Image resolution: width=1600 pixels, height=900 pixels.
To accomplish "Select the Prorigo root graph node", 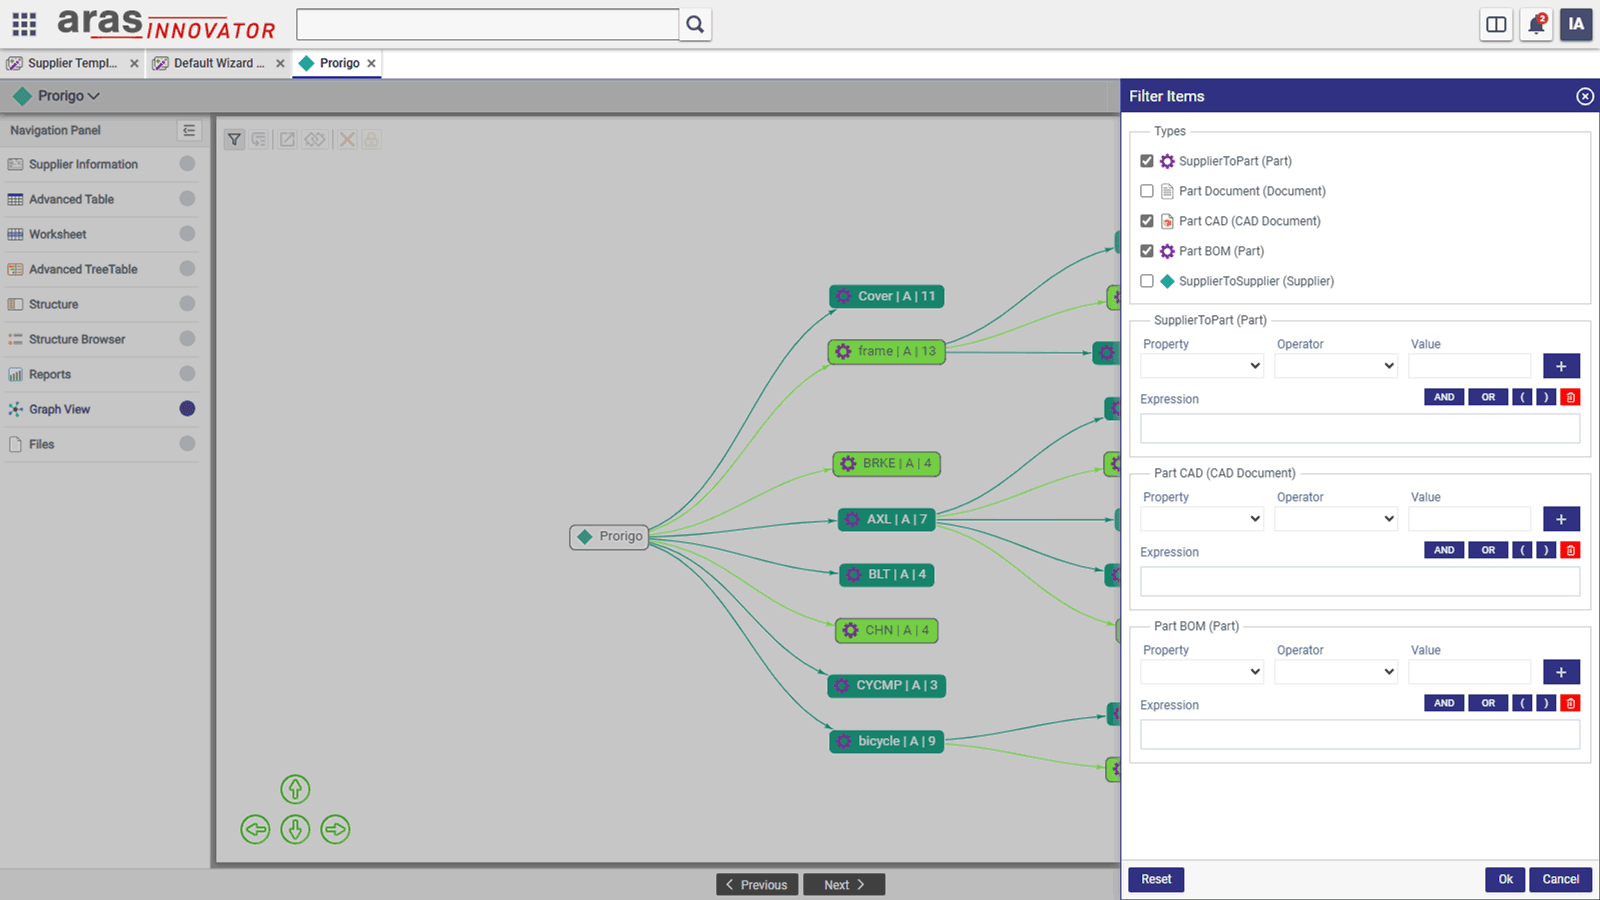I will [610, 537].
